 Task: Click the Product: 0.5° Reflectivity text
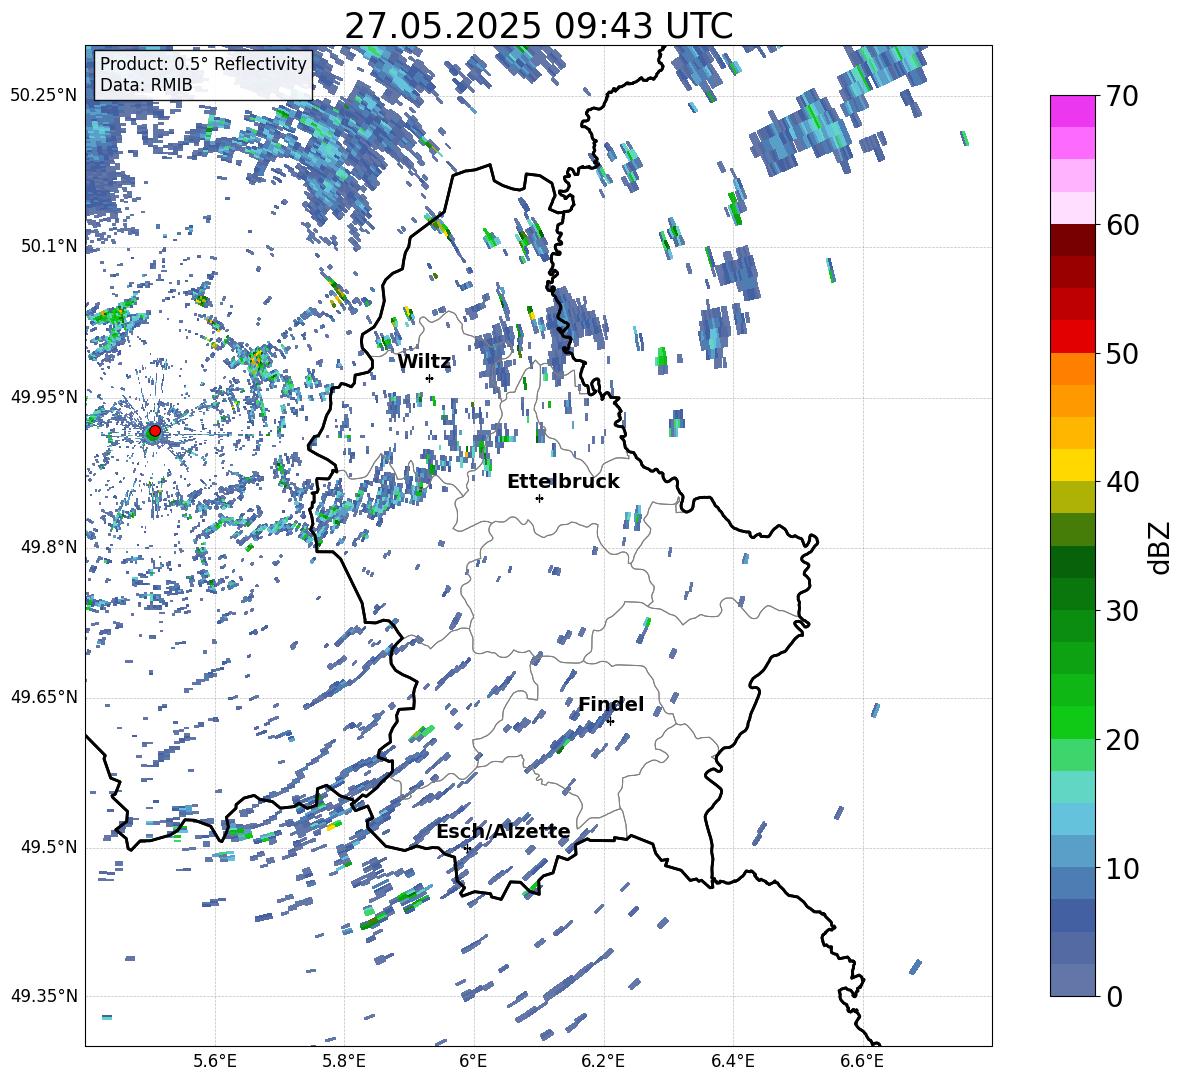[204, 64]
